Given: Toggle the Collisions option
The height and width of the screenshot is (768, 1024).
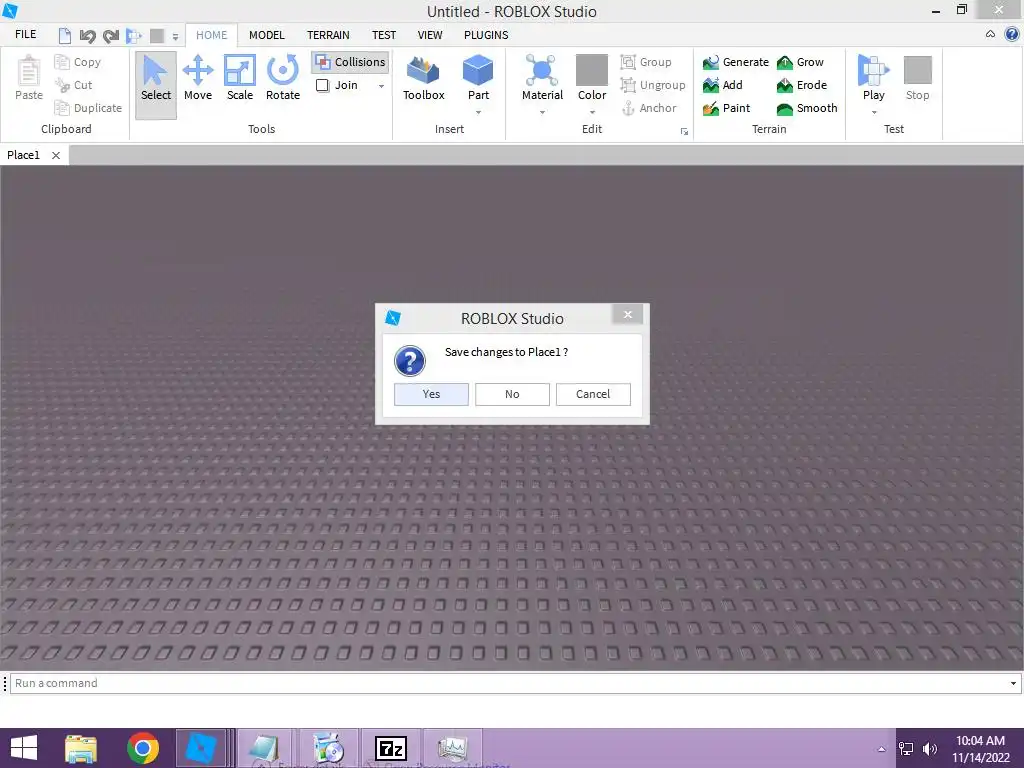Looking at the screenshot, I should pos(350,62).
